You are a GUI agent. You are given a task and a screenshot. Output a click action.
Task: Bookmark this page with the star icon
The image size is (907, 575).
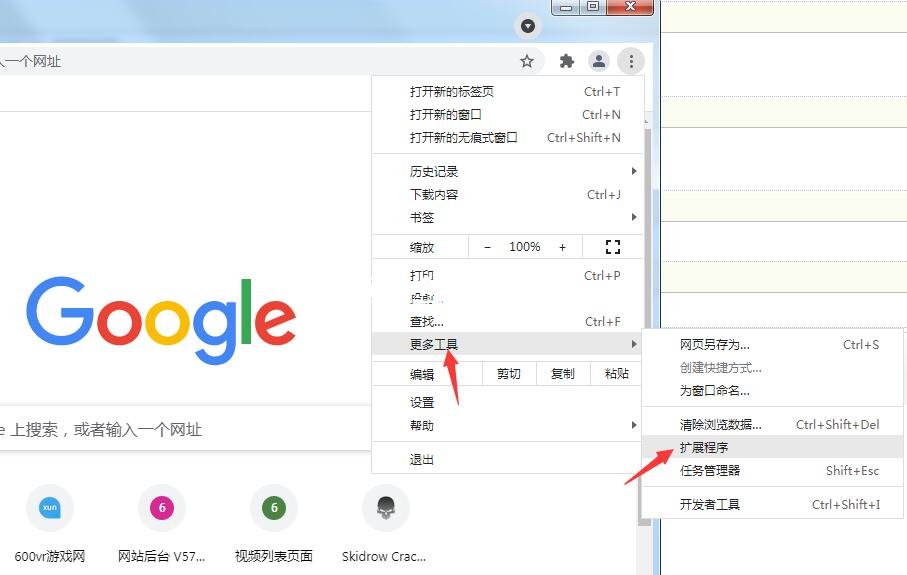click(526, 61)
